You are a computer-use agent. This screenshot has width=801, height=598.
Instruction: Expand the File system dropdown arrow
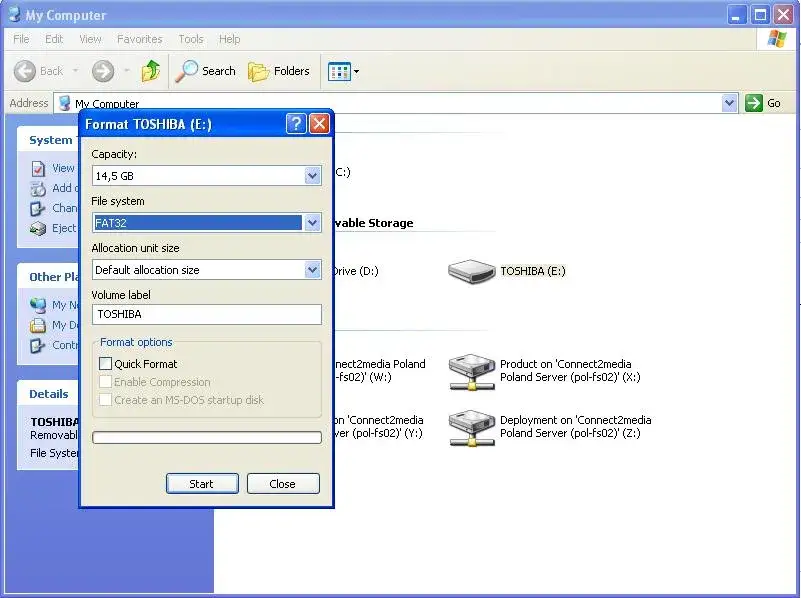(312, 223)
